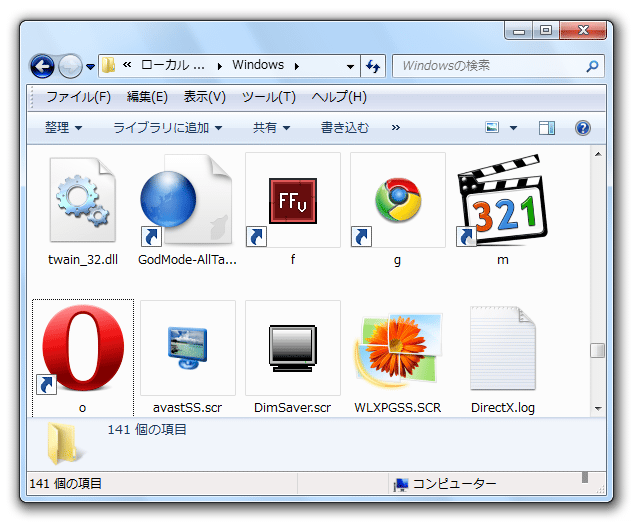Open the 整理 dropdown menu
This screenshot has width=637, height=526.
pyautogui.click(x=63, y=128)
